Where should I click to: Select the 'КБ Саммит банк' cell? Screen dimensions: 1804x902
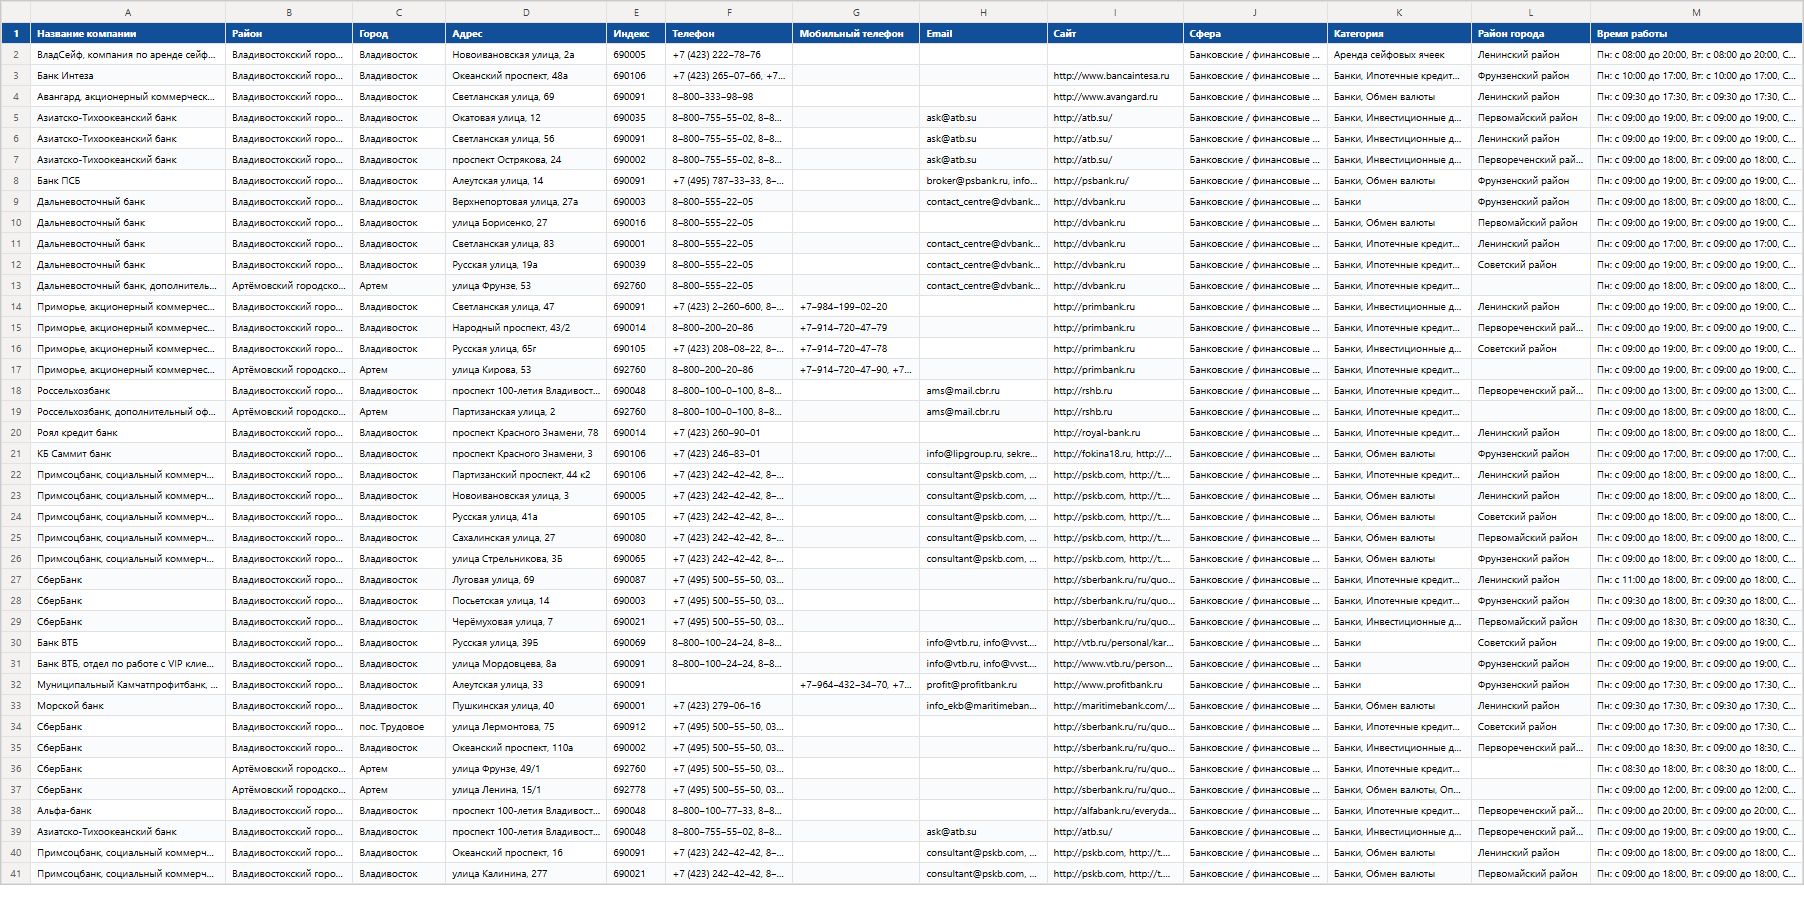tap(128, 454)
